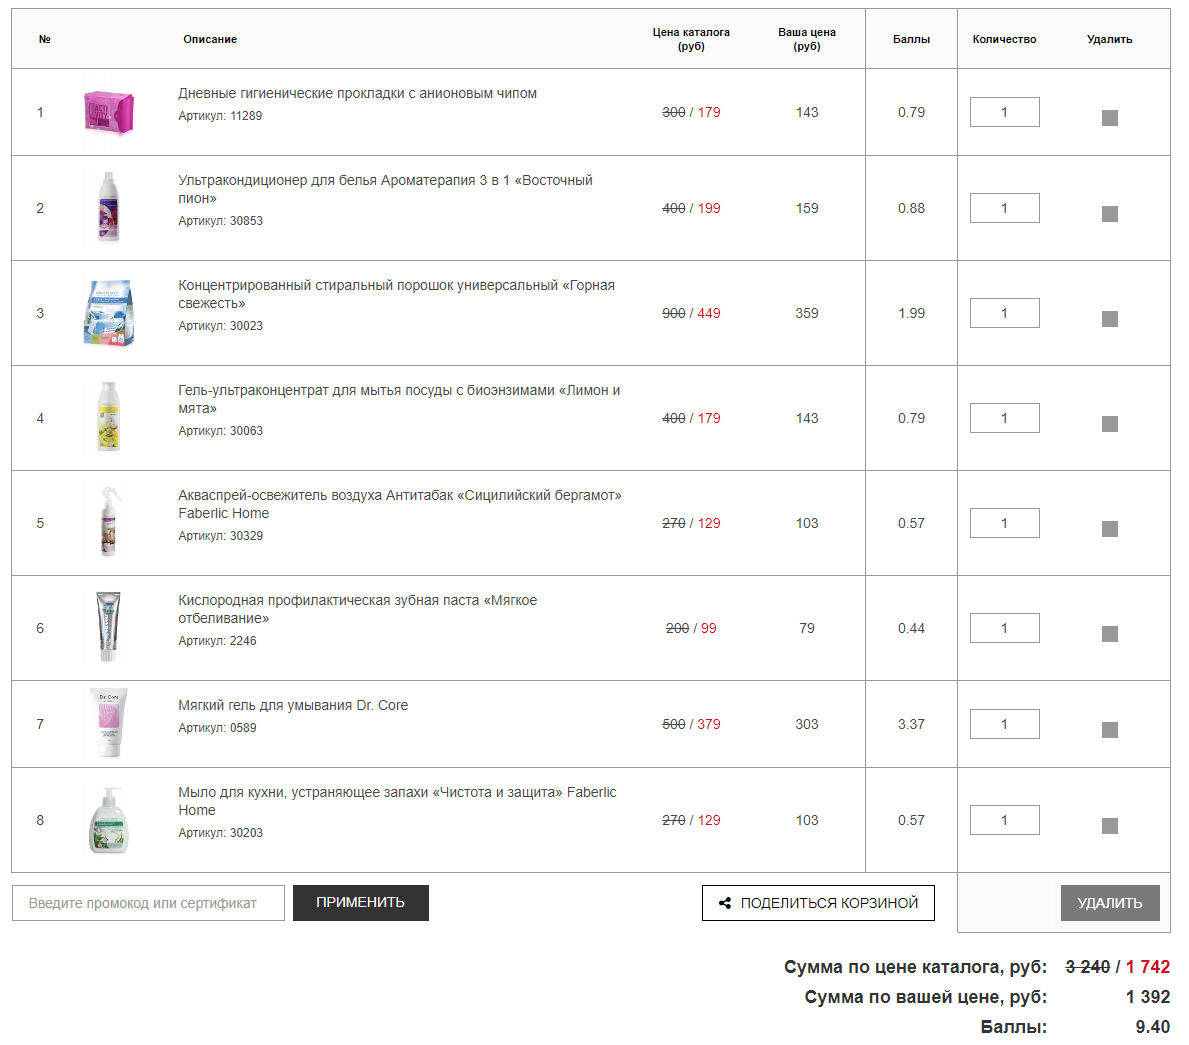This screenshot has height=1045, width=1189.
Task: Select delete checkbox for toothpaste row
Action: 1109,634
